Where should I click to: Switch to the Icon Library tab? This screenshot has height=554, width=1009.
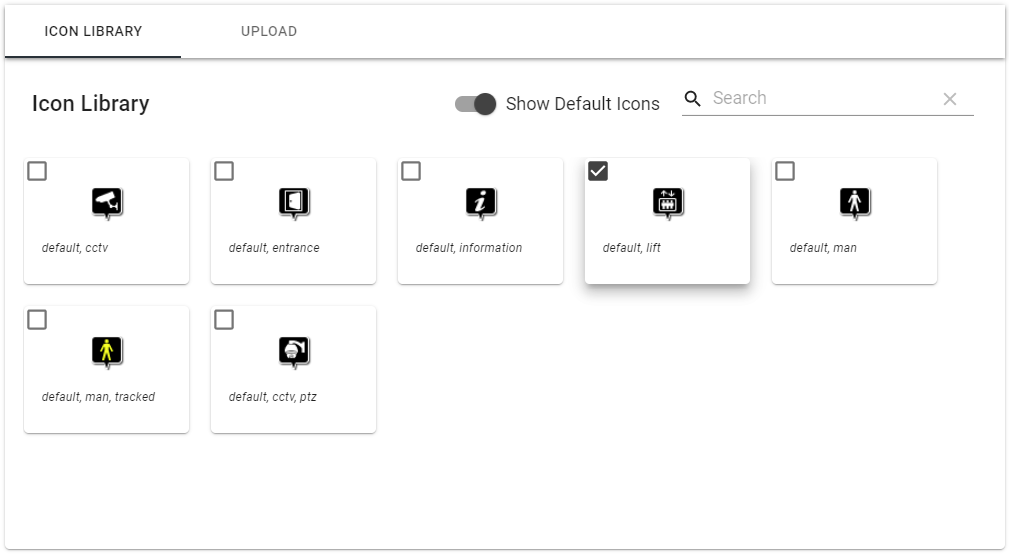pos(93,32)
